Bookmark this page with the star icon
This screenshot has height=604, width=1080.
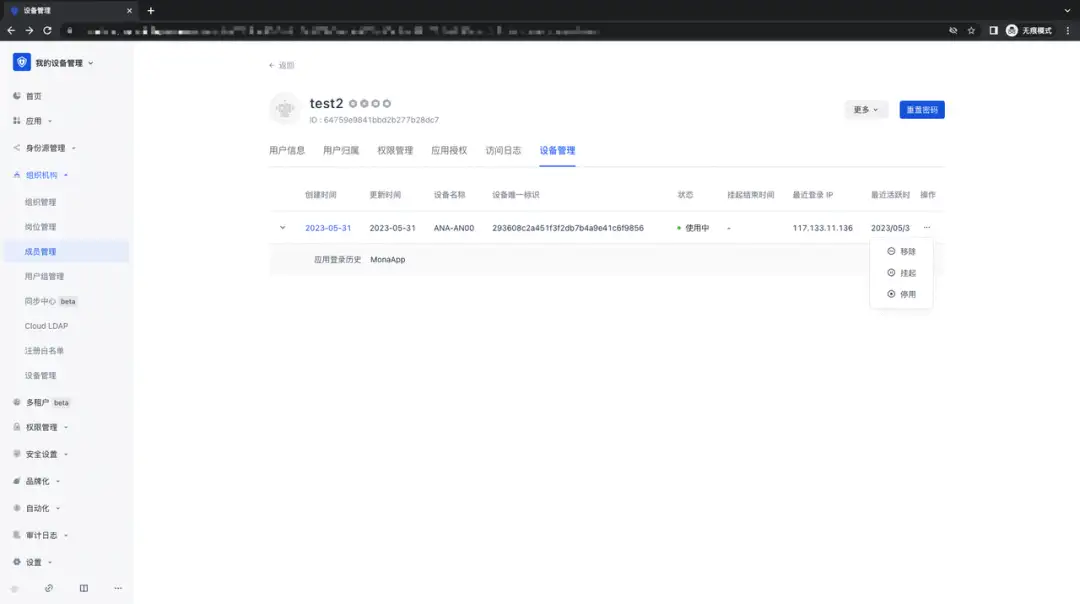point(971,30)
